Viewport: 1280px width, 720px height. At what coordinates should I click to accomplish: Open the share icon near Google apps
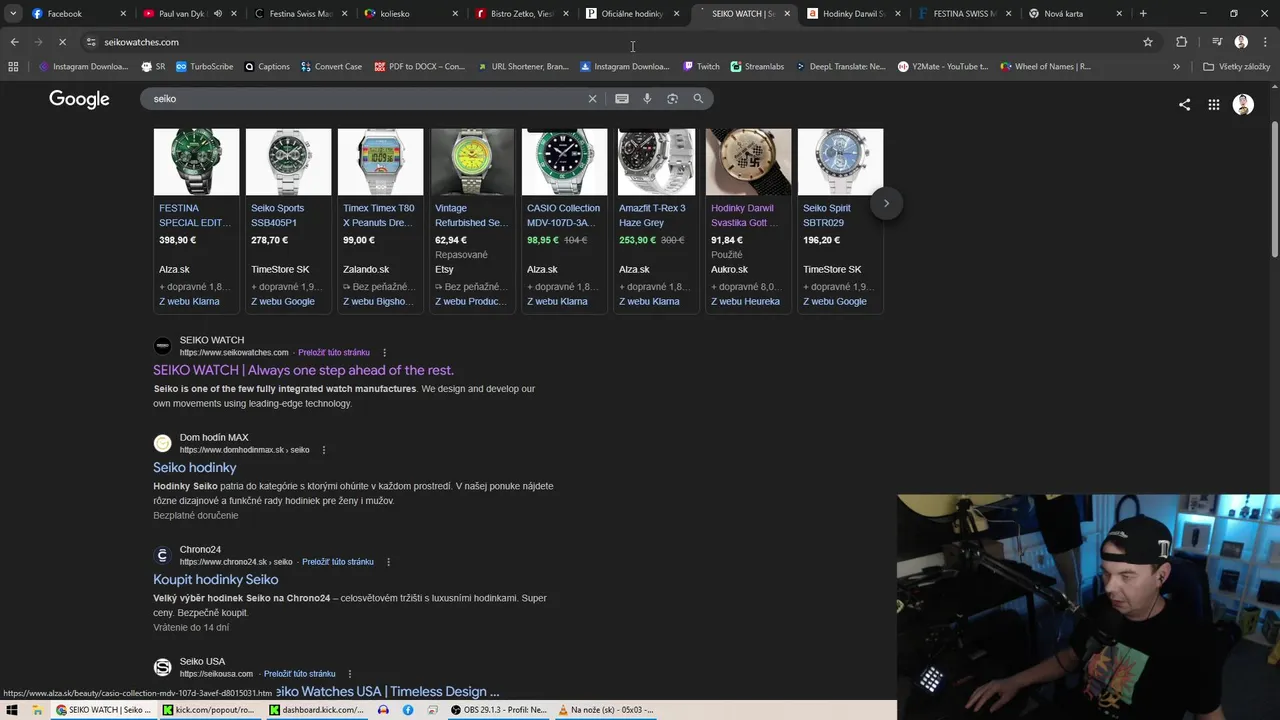1184,104
